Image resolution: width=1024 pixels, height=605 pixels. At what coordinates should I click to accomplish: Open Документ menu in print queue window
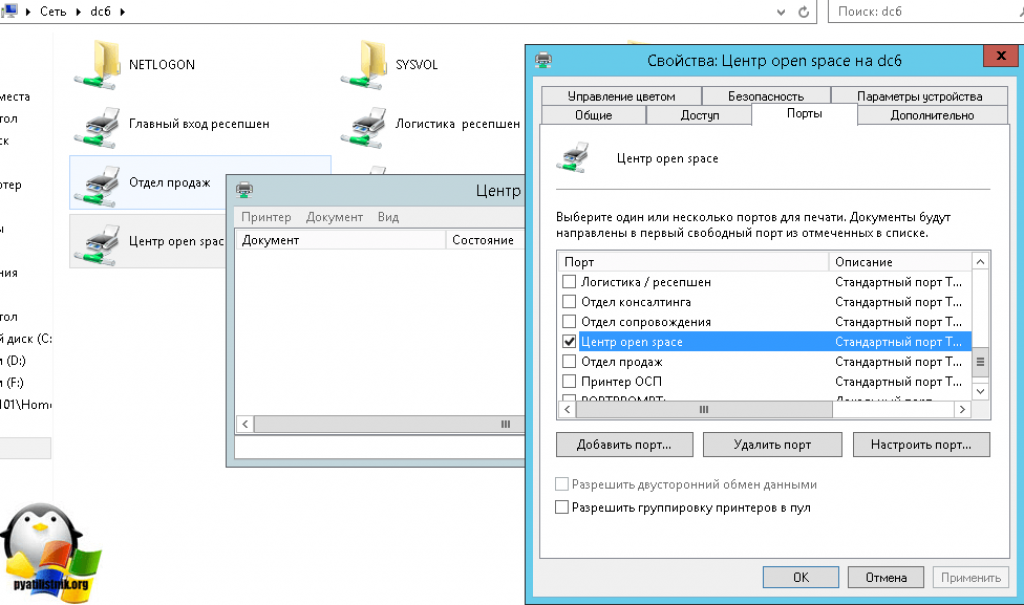(334, 217)
